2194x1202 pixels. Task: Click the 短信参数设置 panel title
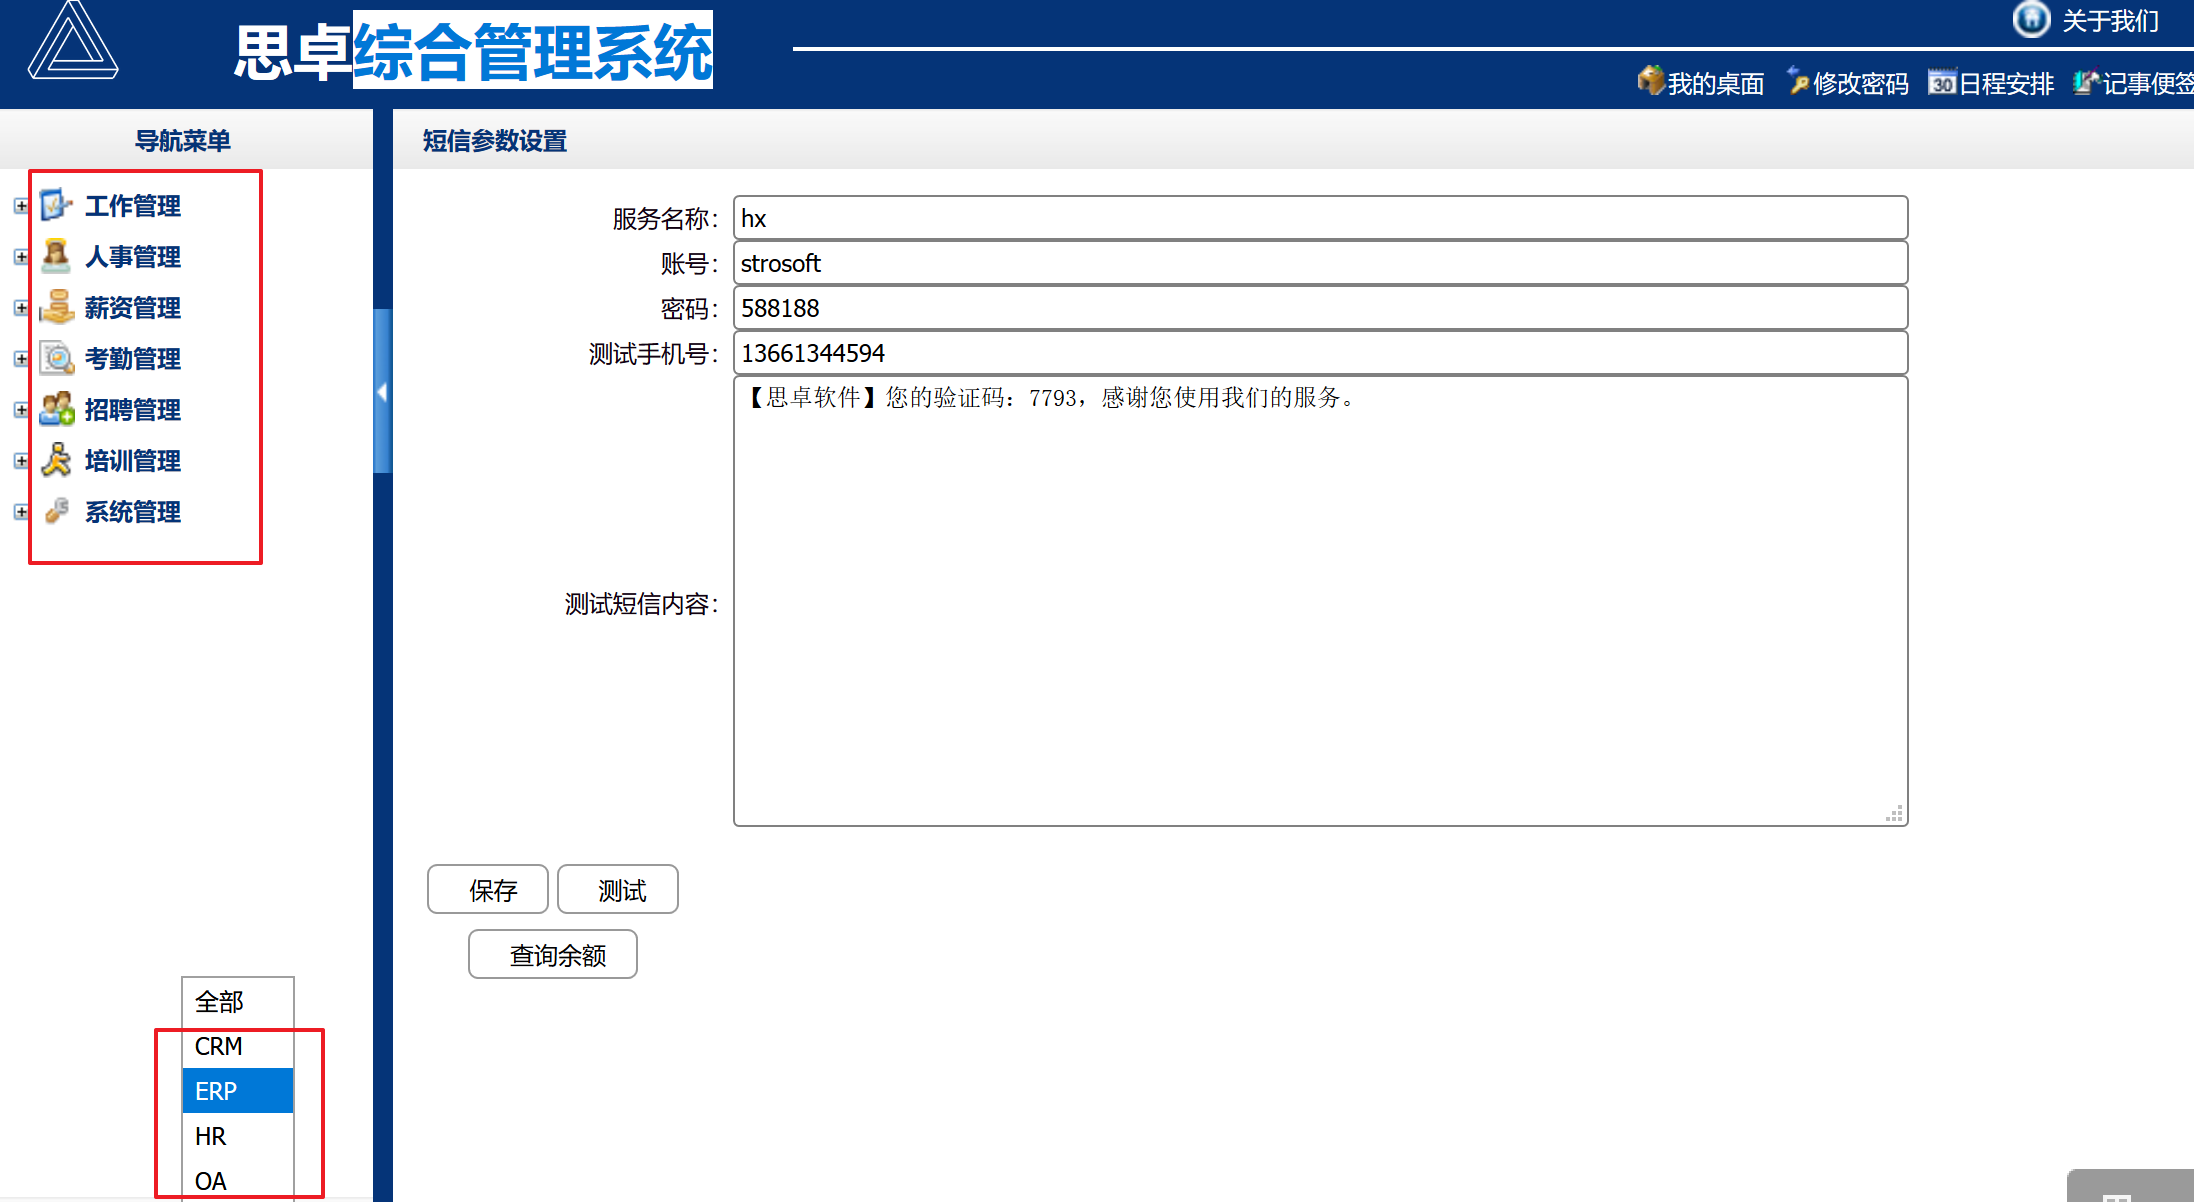[495, 141]
